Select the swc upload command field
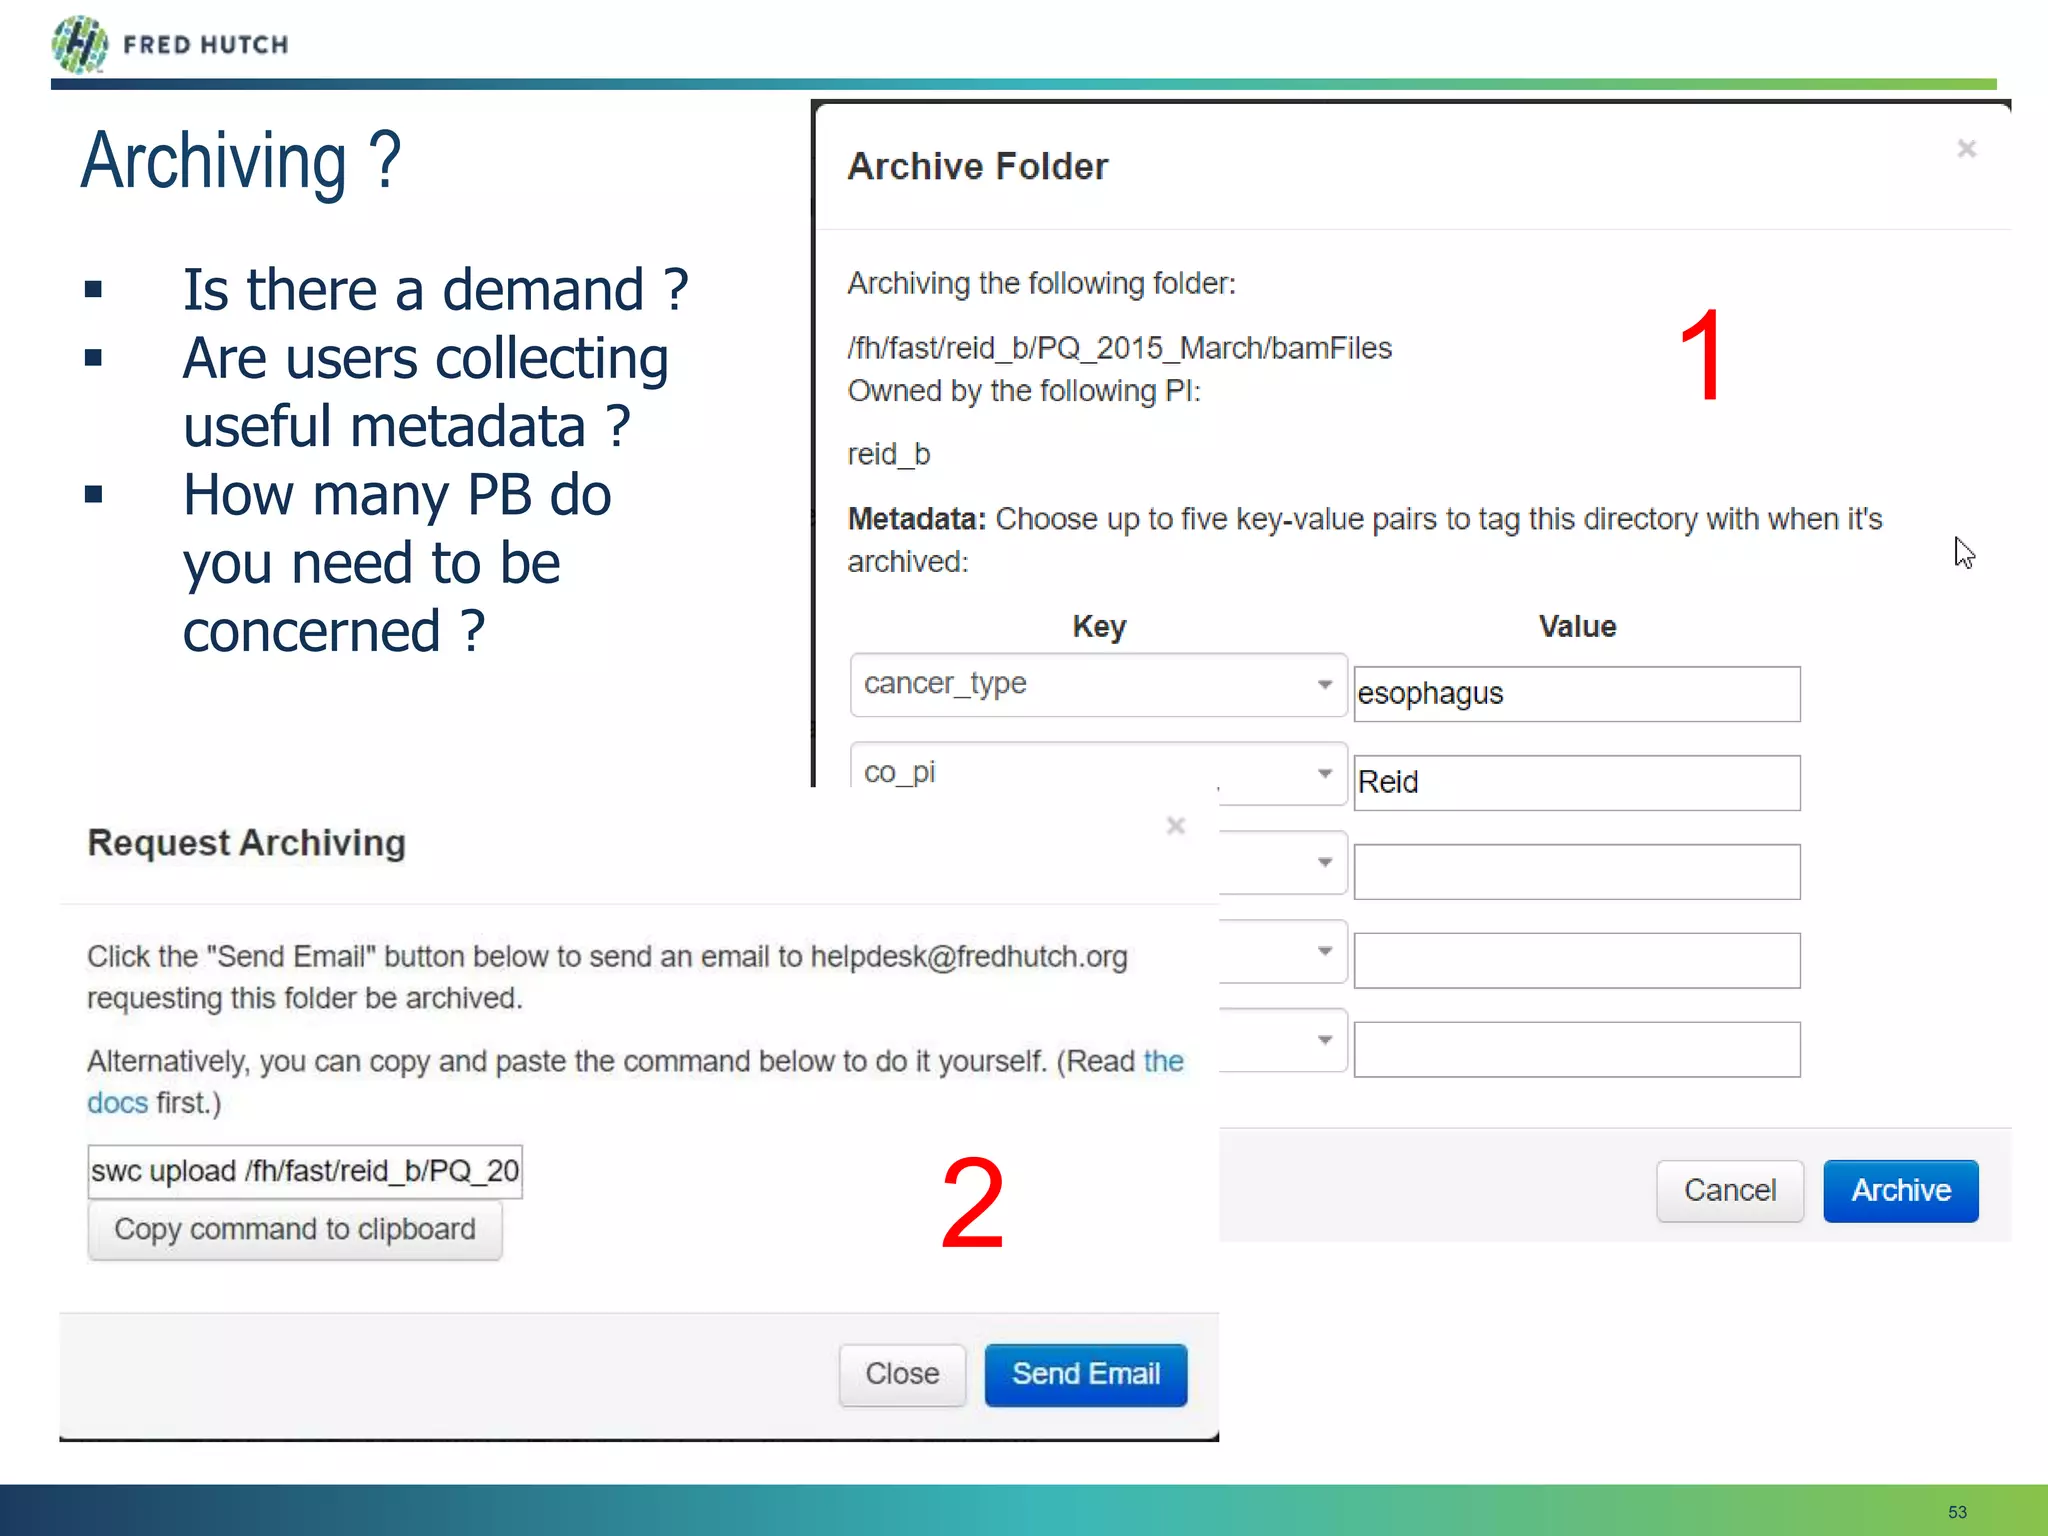Image resolution: width=2048 pixels, height=1536 pixels. [x=305, y=1171]
